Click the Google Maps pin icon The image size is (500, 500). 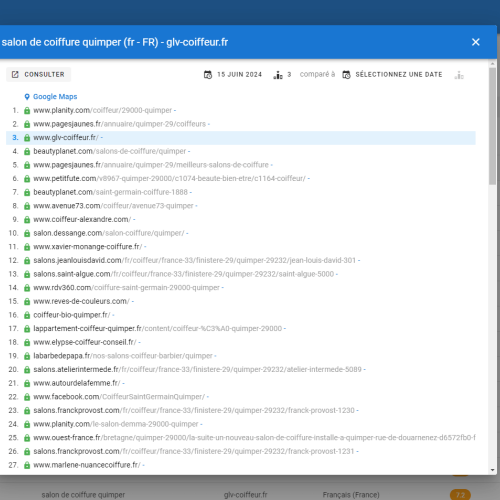[x=27, y=97]
